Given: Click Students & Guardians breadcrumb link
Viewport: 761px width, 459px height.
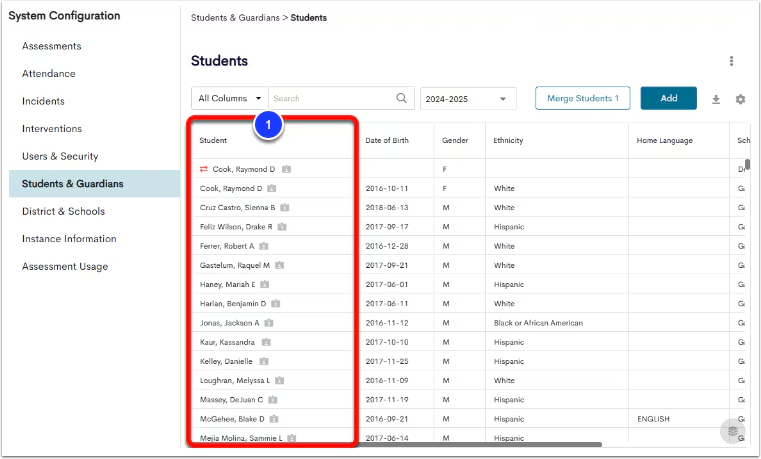Looking at the screenshot, I should [235, 18].
